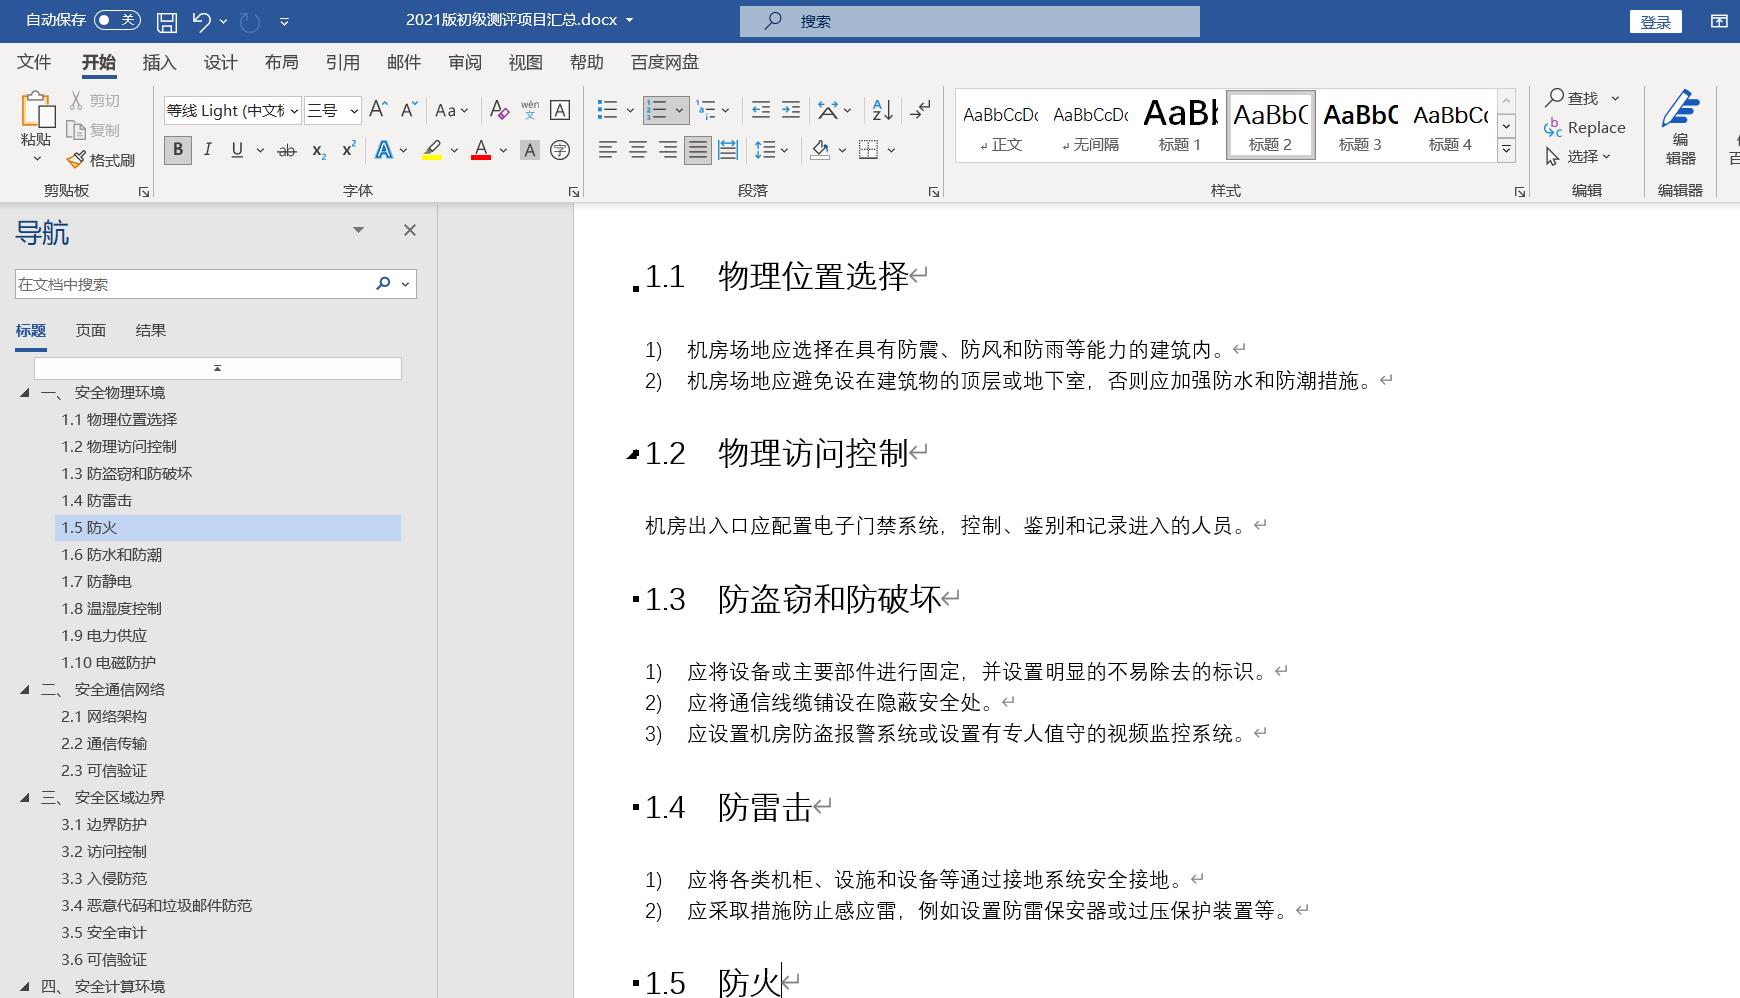Apply subscript formatting
Viewport: 1740px width, 998px height.
point(318,150)
